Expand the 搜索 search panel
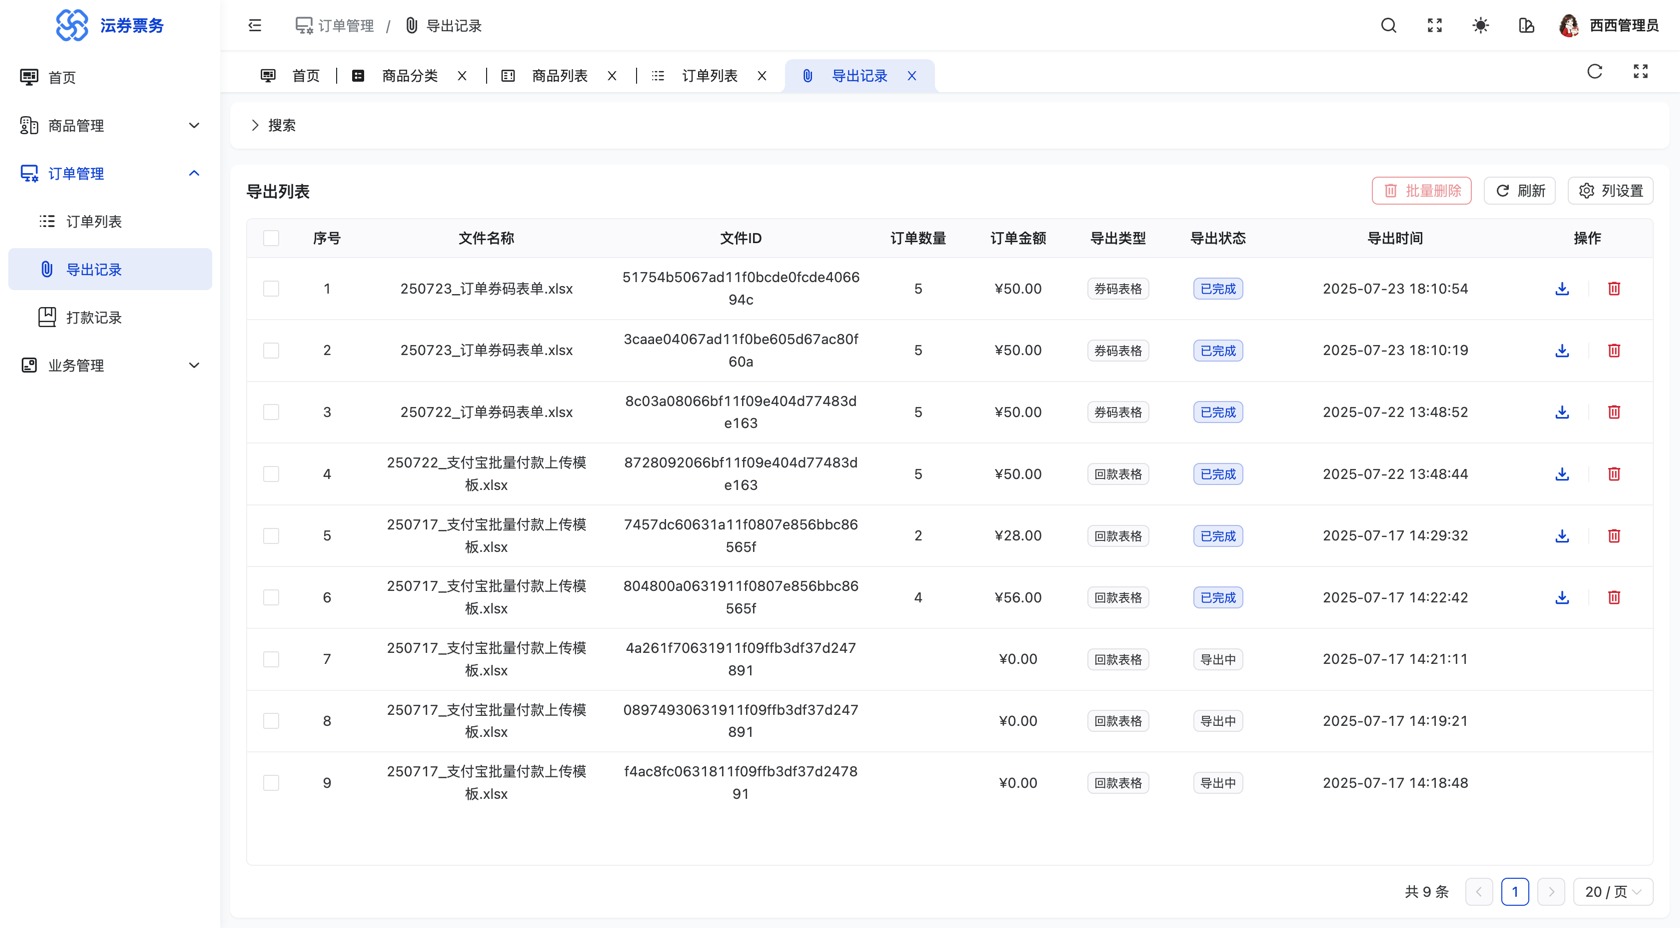This screenshot has height=928, width=1680. click(x=273, y=126)
